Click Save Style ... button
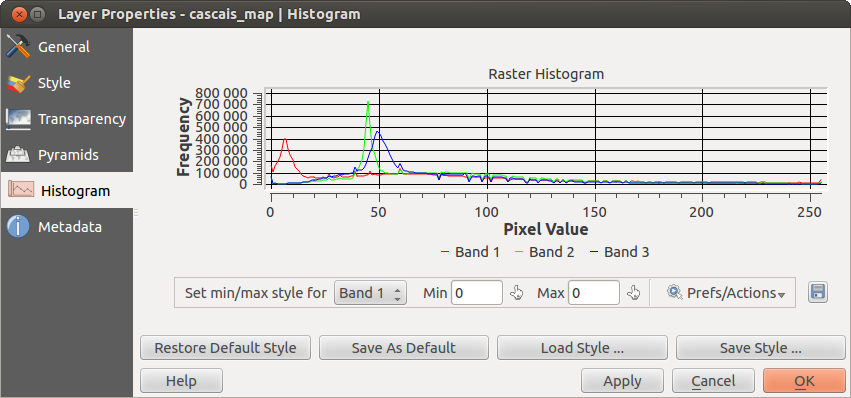Viewport: 851px width, 398px height. [760, 348]
